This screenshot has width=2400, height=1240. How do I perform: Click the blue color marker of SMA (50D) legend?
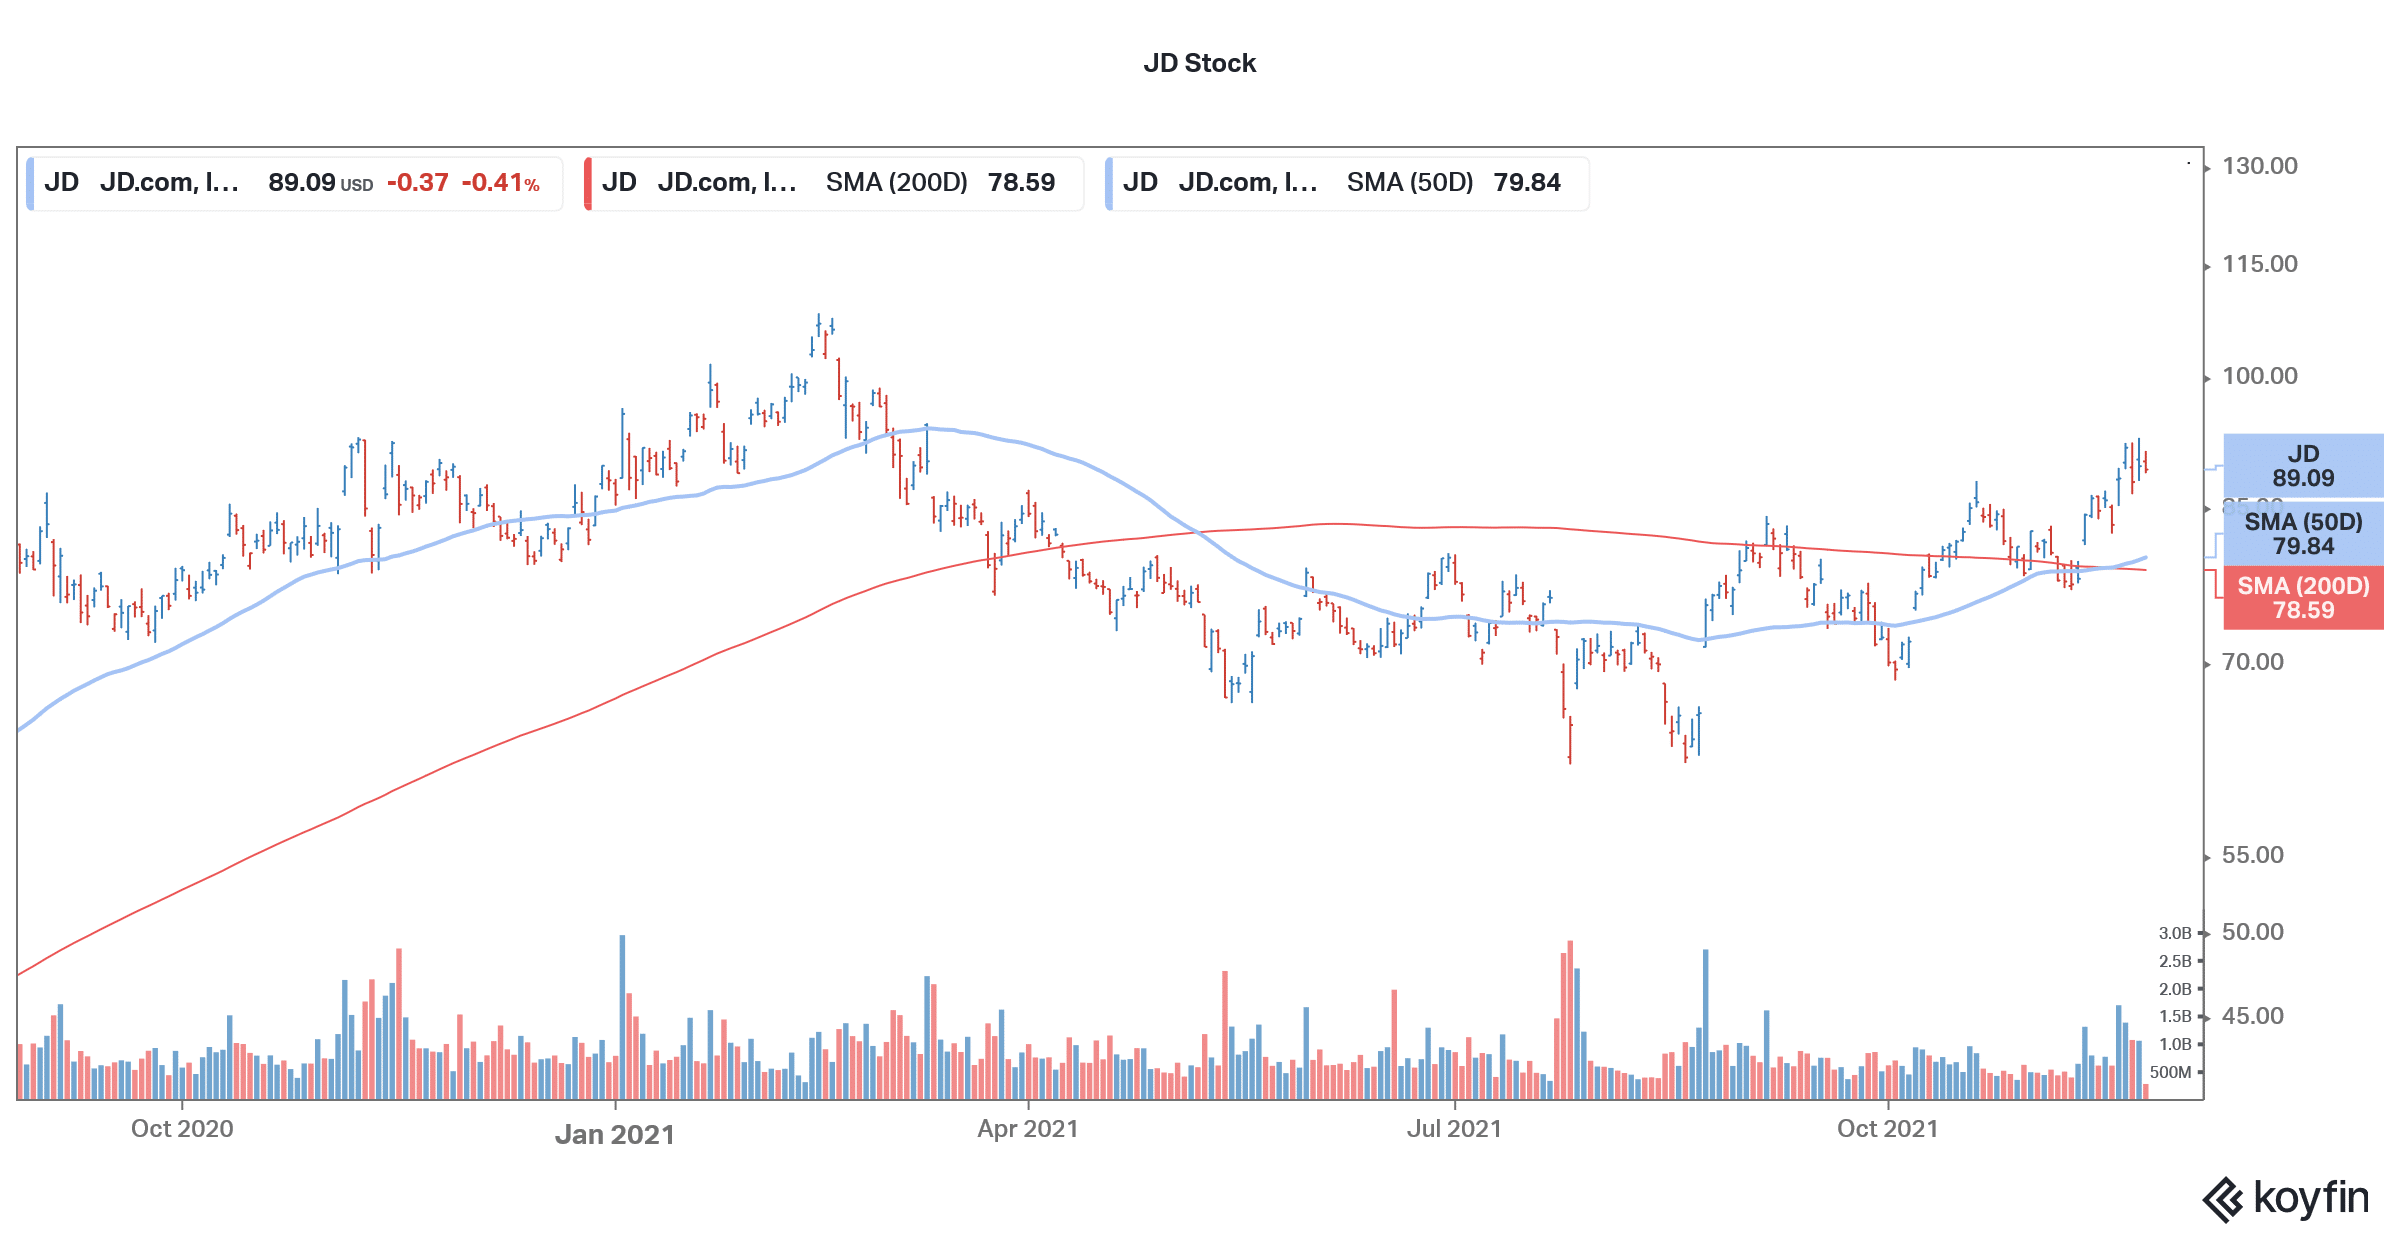1109,183
